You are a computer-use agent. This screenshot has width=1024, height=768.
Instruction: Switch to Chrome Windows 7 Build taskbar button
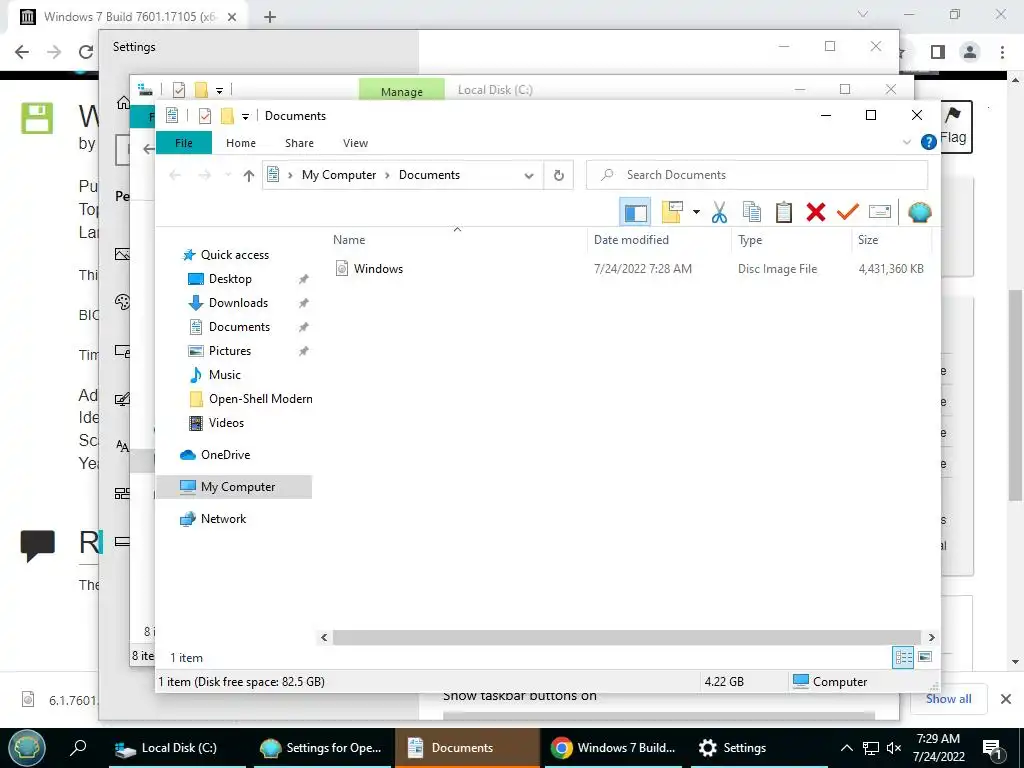pos(613,748)
